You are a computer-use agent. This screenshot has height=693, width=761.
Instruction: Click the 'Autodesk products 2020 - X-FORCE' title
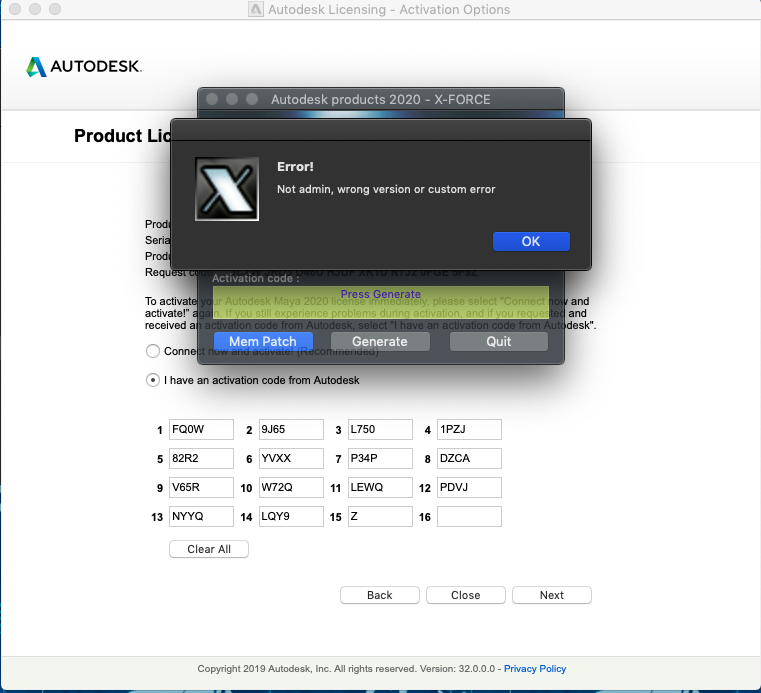[380, 99]
